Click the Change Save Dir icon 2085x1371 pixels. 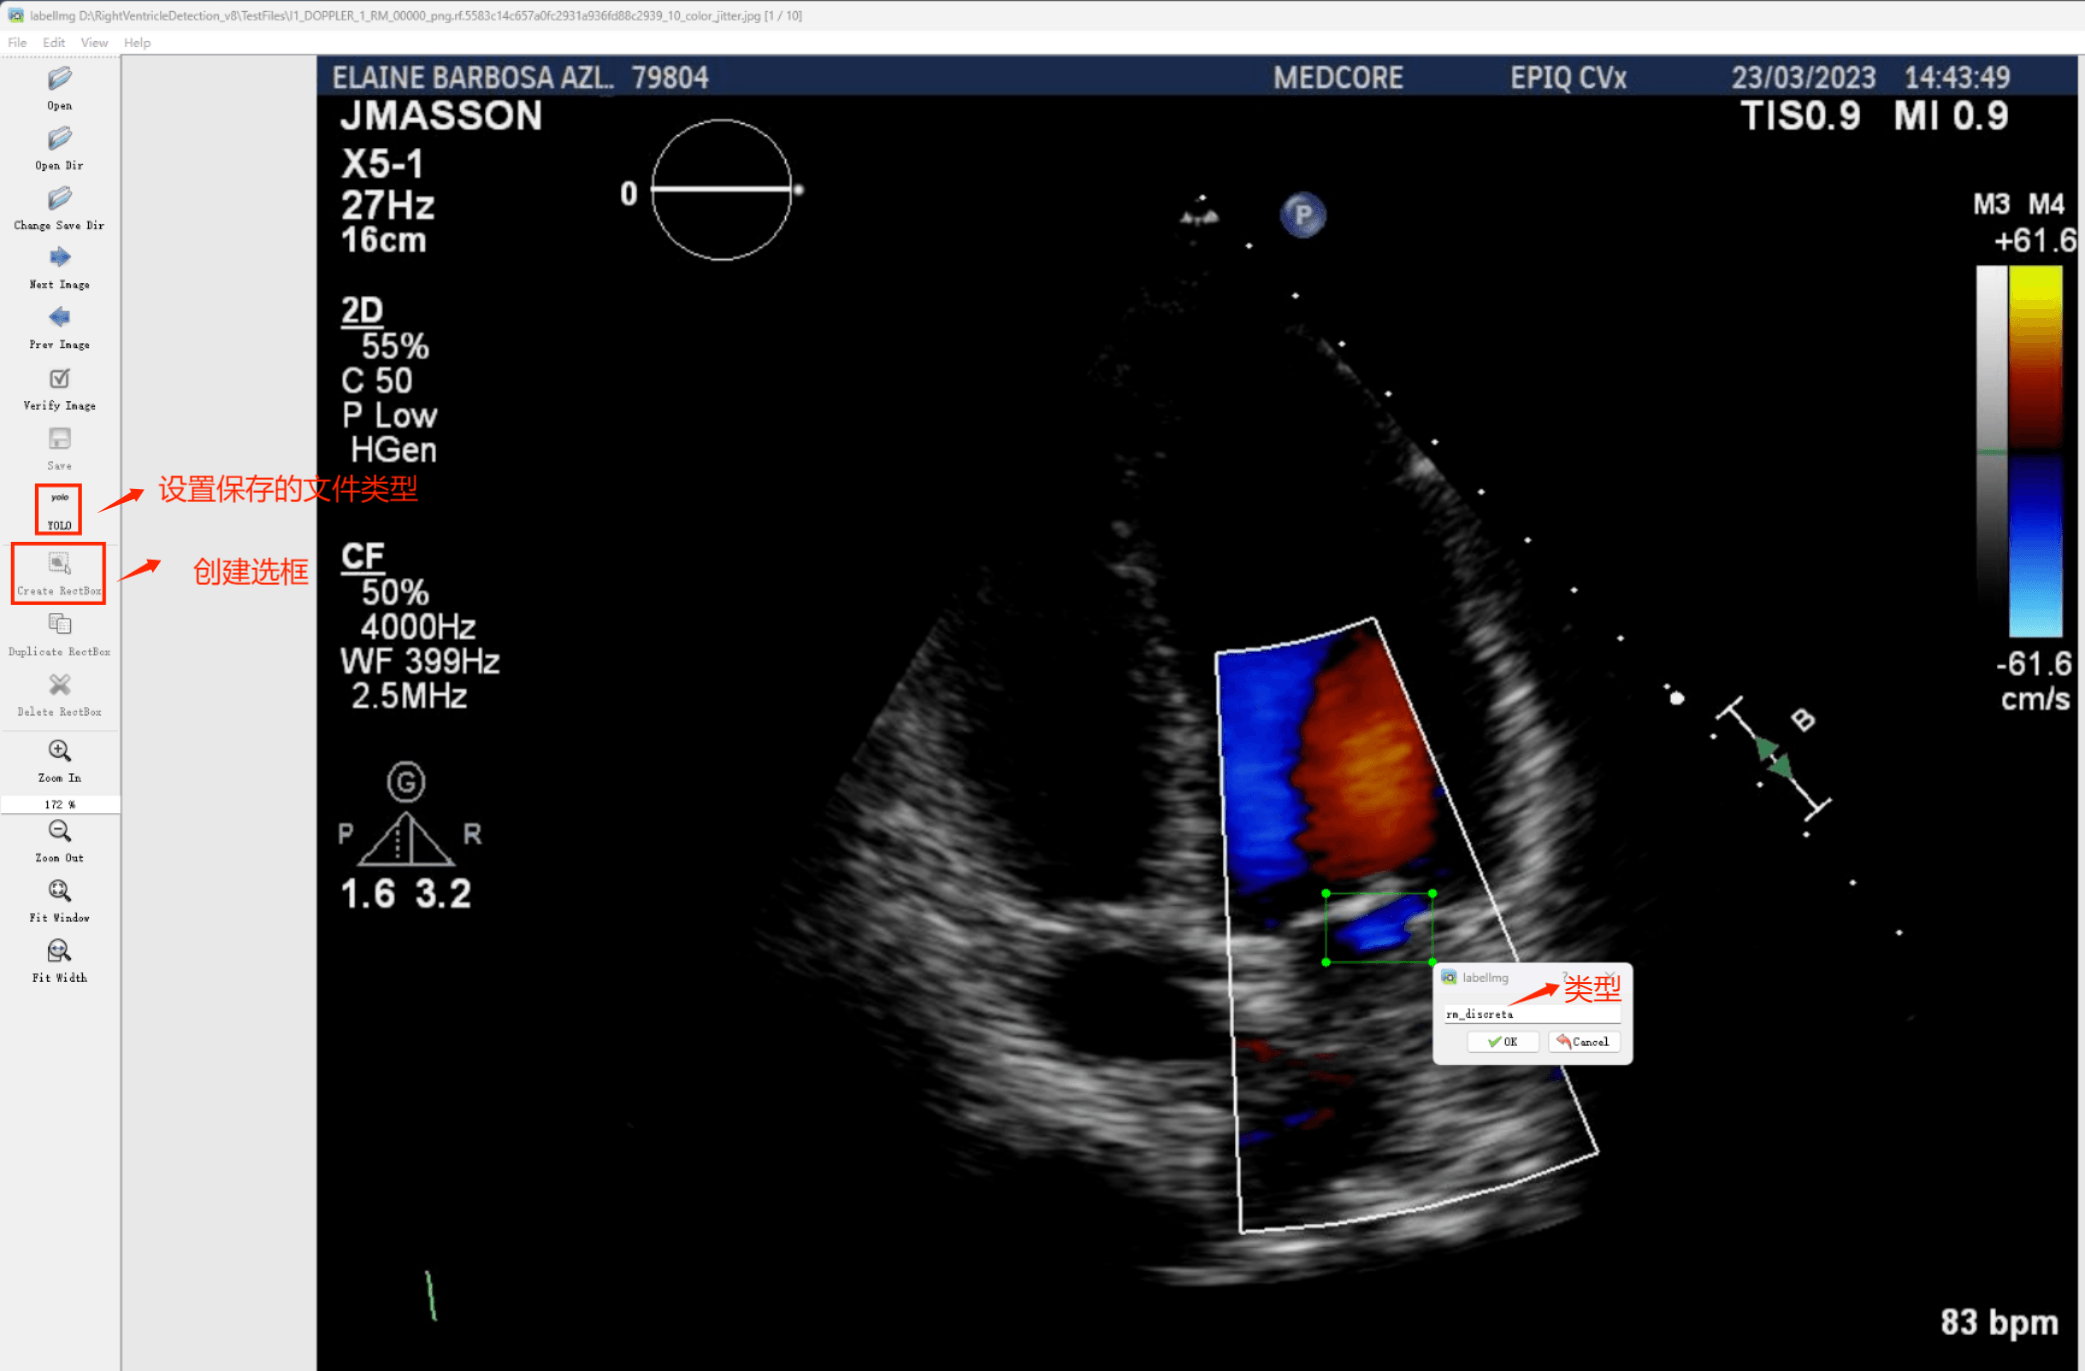click(x=59, y=199)
